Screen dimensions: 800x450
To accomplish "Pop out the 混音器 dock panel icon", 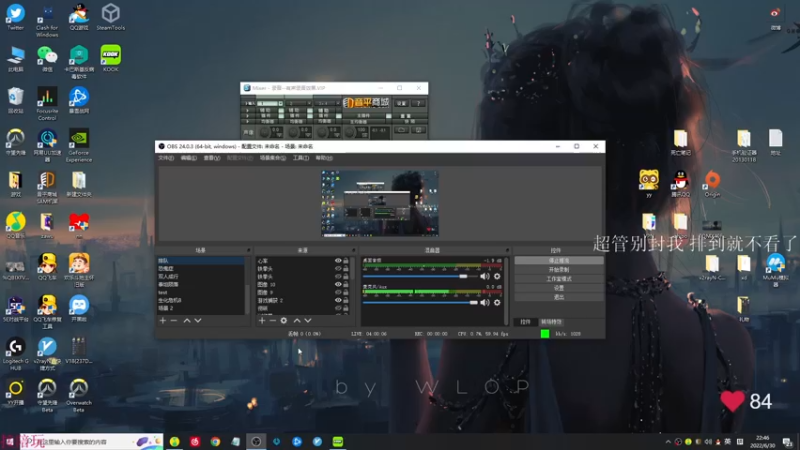I will pyautogui.click(x=507, y=251).
